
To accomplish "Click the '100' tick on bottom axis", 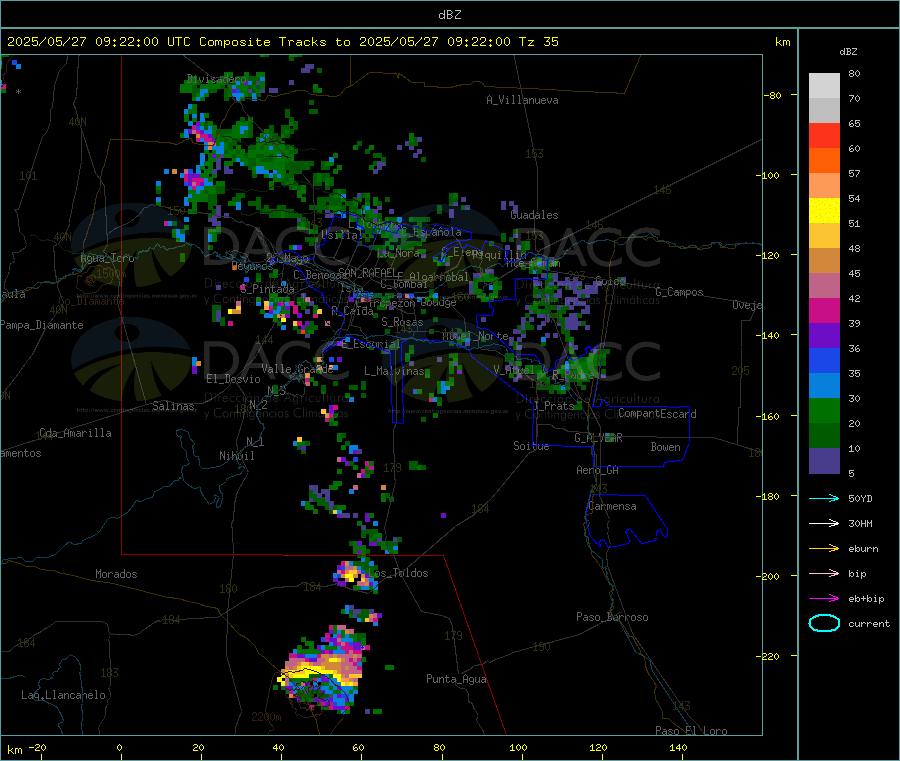I will coord(518,747).
